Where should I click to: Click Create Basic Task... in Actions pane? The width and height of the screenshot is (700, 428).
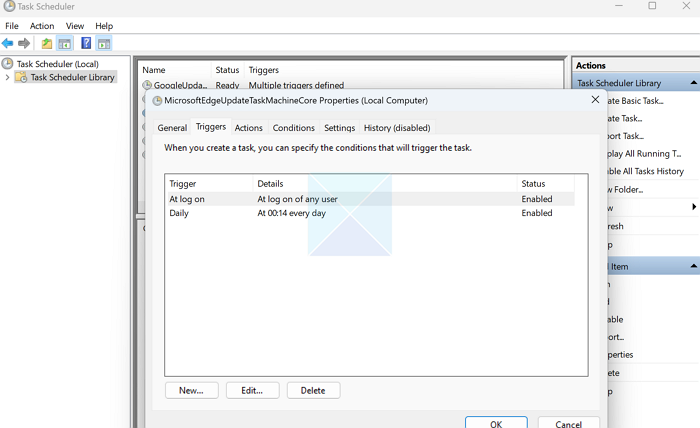click(635, 101)
